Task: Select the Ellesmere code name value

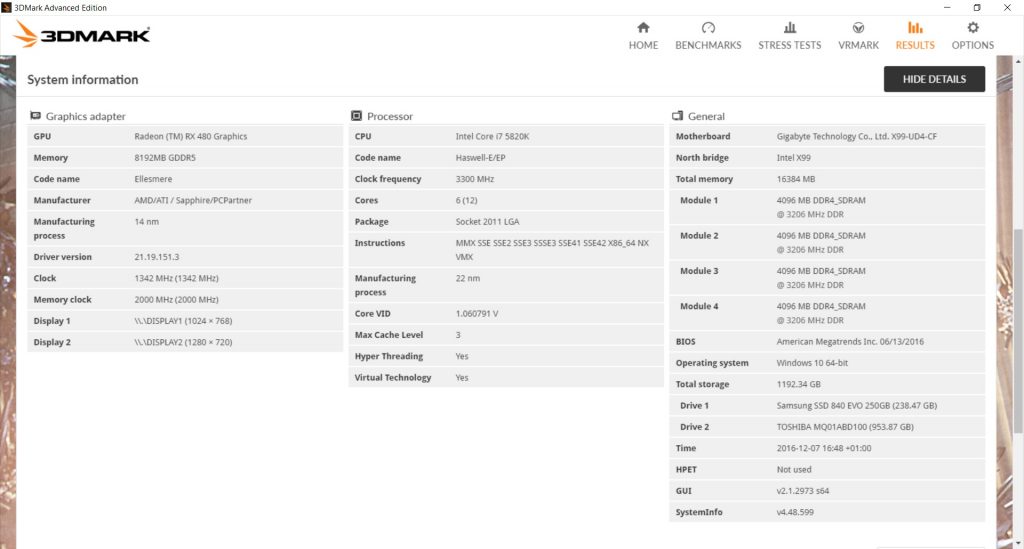Action: [153, 179]
